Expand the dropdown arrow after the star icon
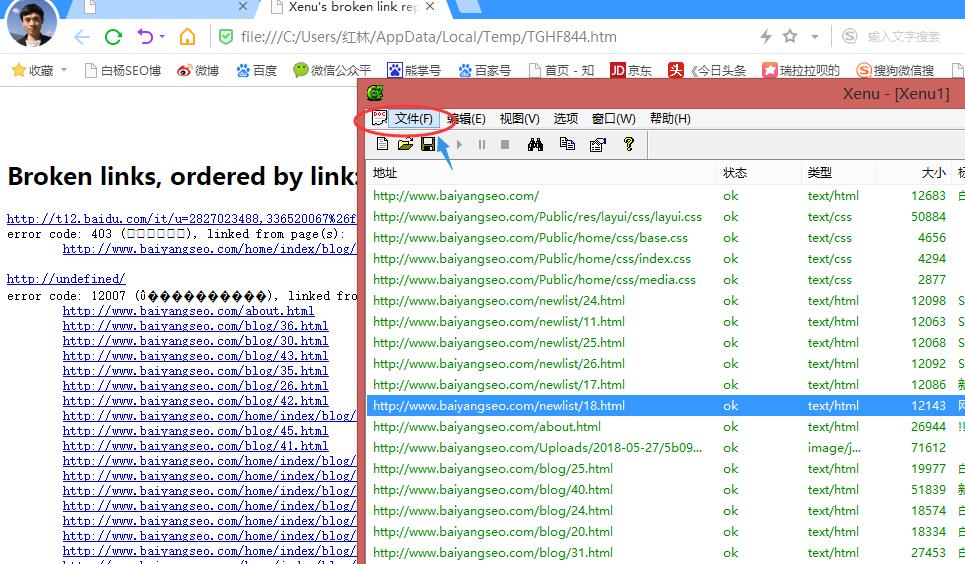The width and height of the screenshot is (965, 564). pos(815,37)
